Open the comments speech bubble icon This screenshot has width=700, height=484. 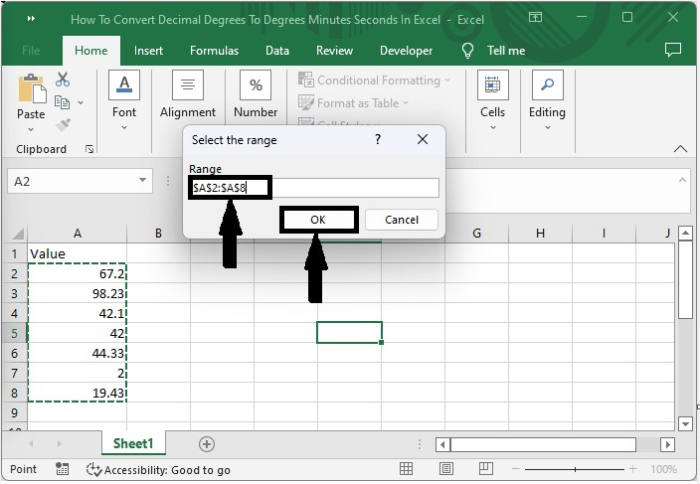coord(673,50)
